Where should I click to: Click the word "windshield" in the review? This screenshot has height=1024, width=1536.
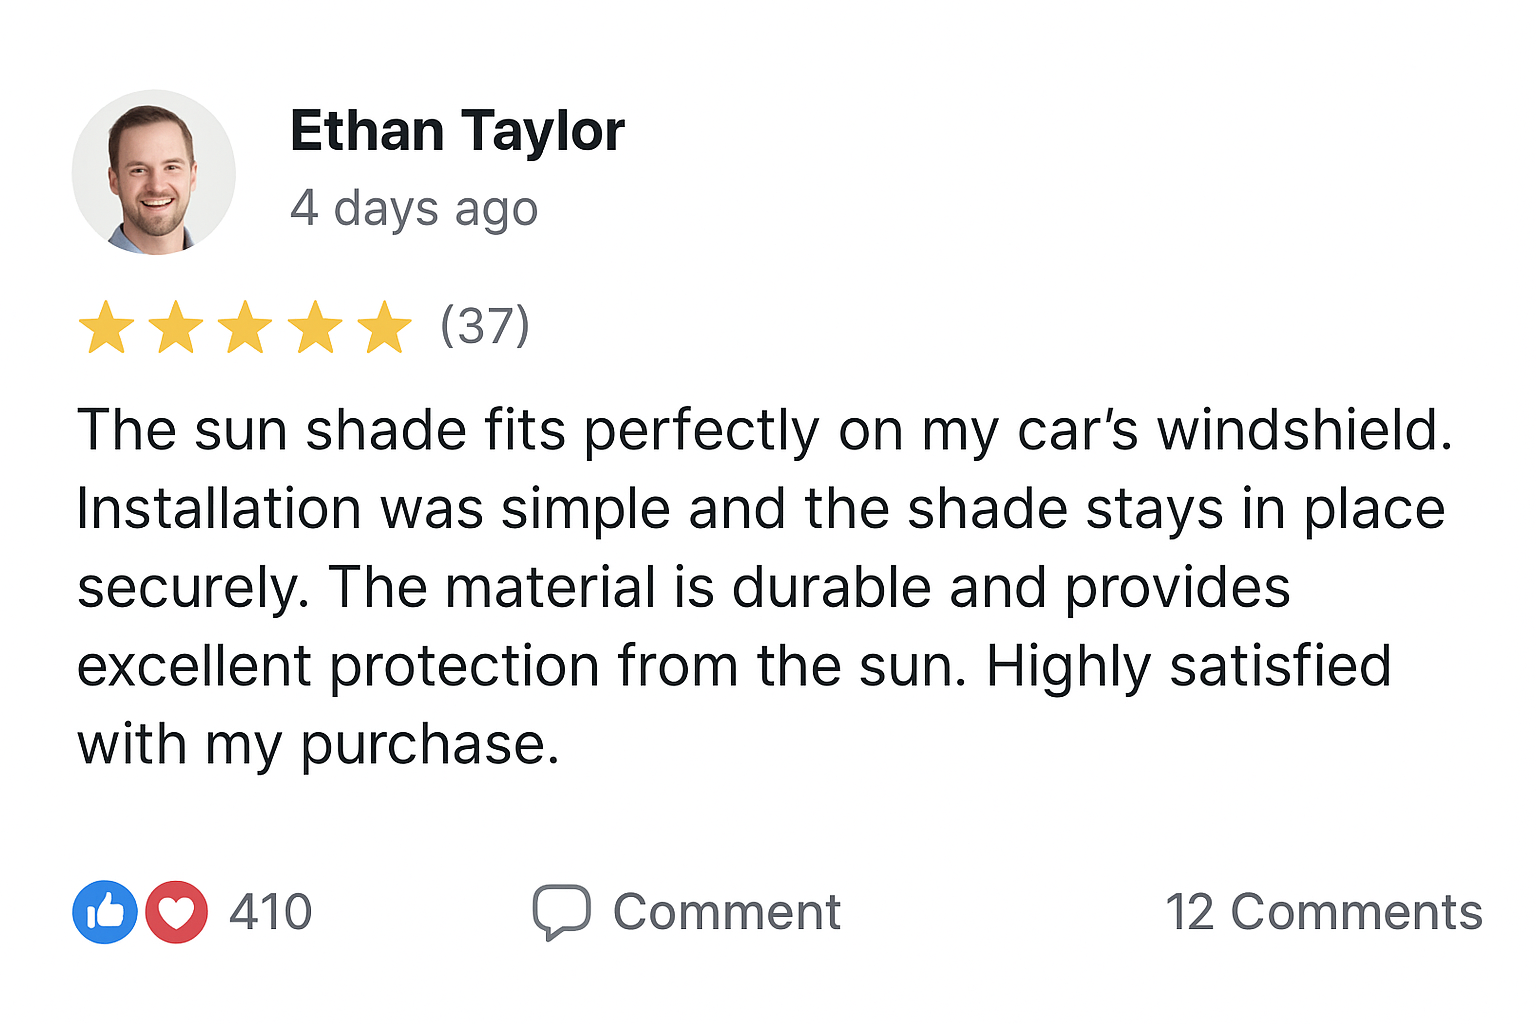(x=1303, y=431)
